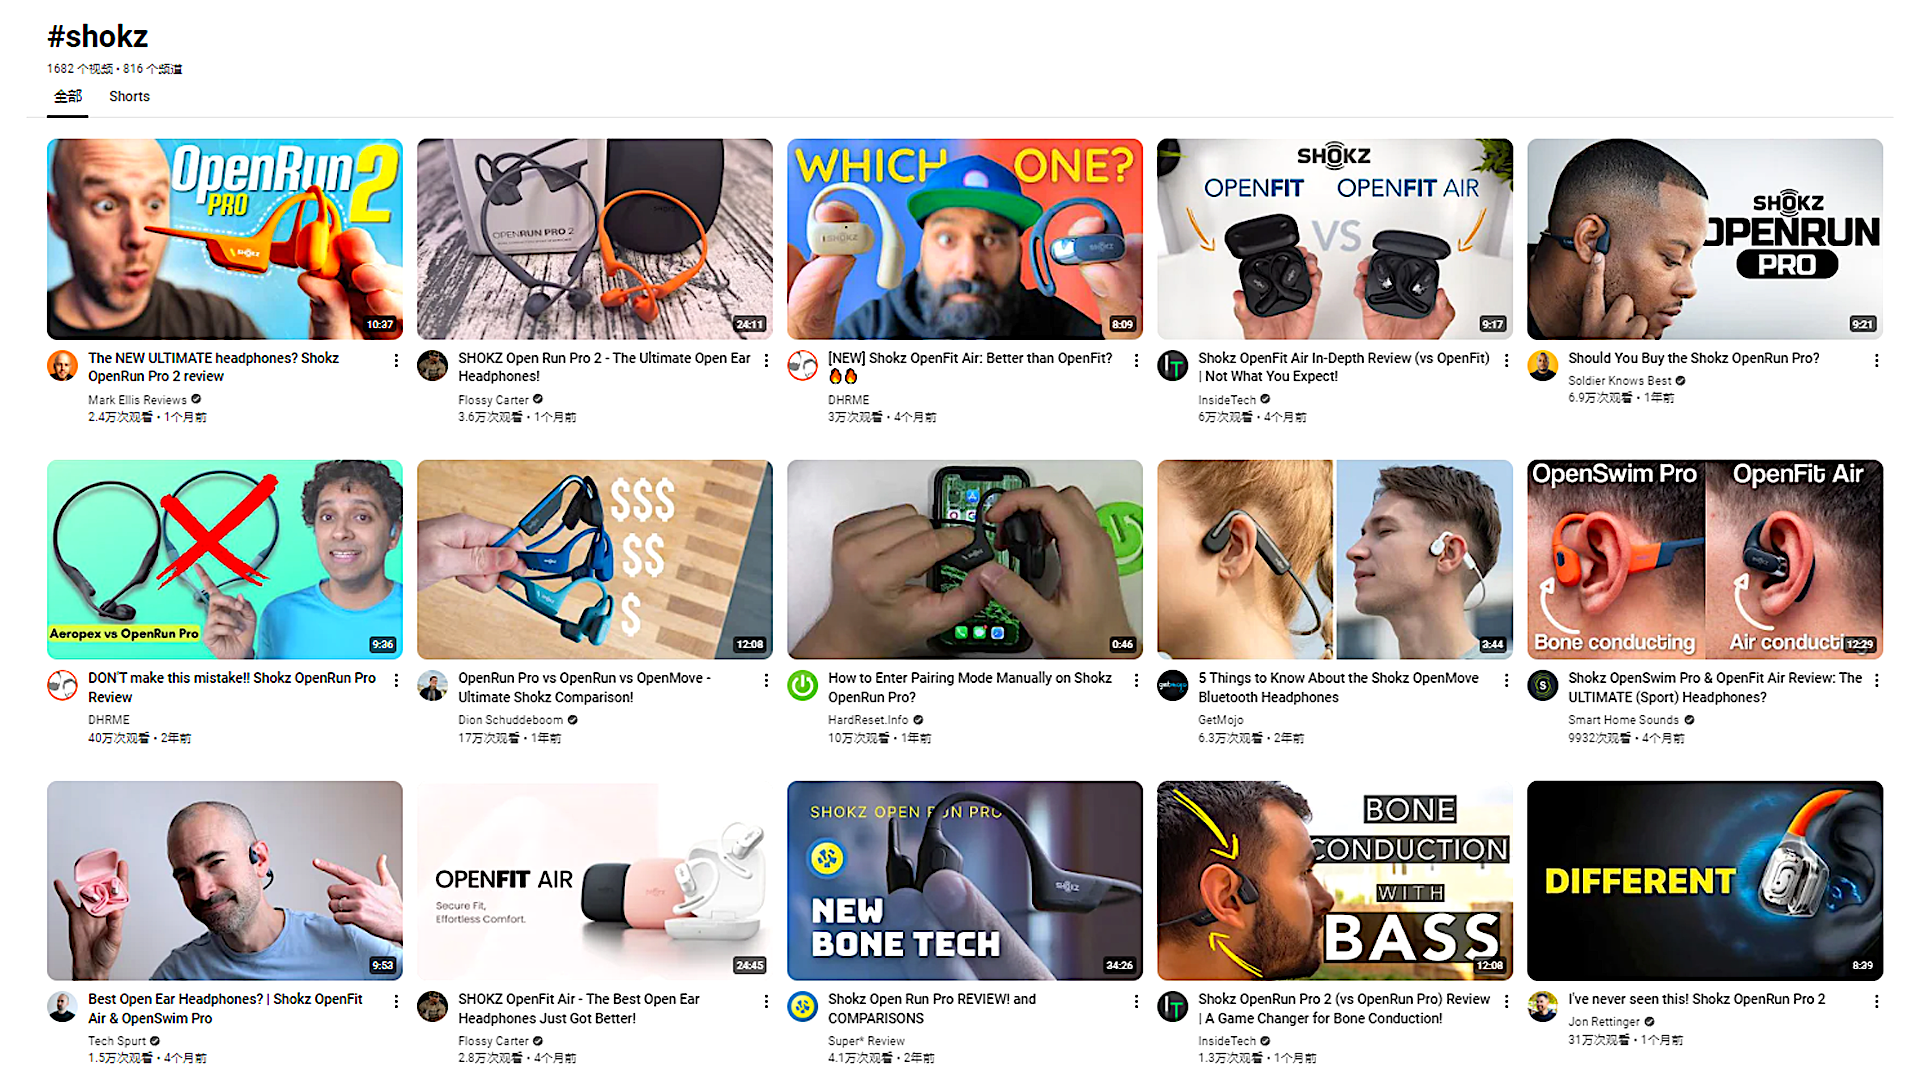This screenshot has width=1920, height=1080.
Task: Open Jon Rettinger channel avatar
Action: coord(1543,1007)
